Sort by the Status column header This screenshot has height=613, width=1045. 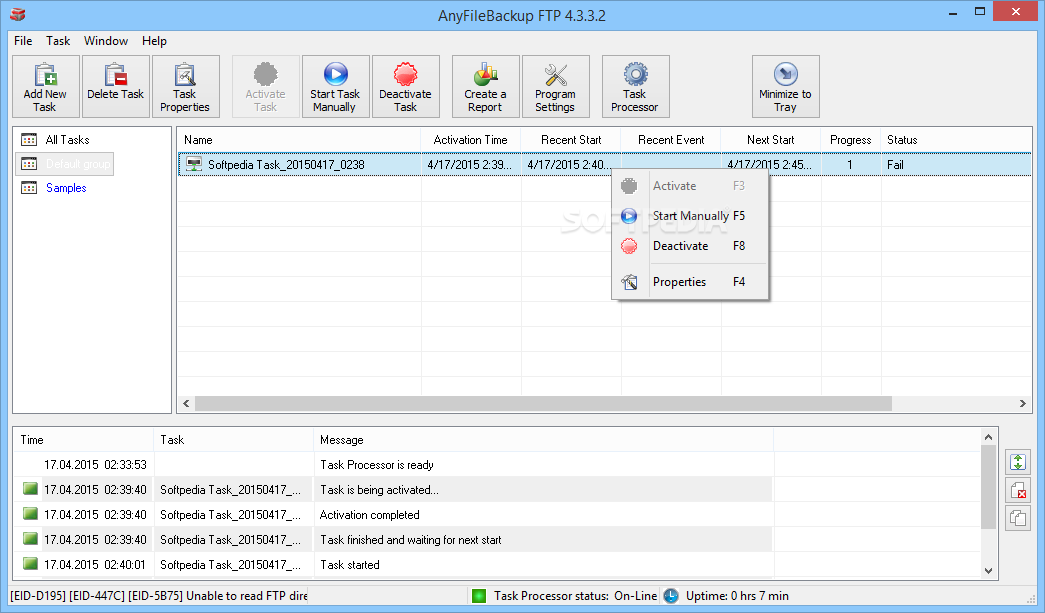(x=956, y=140)
